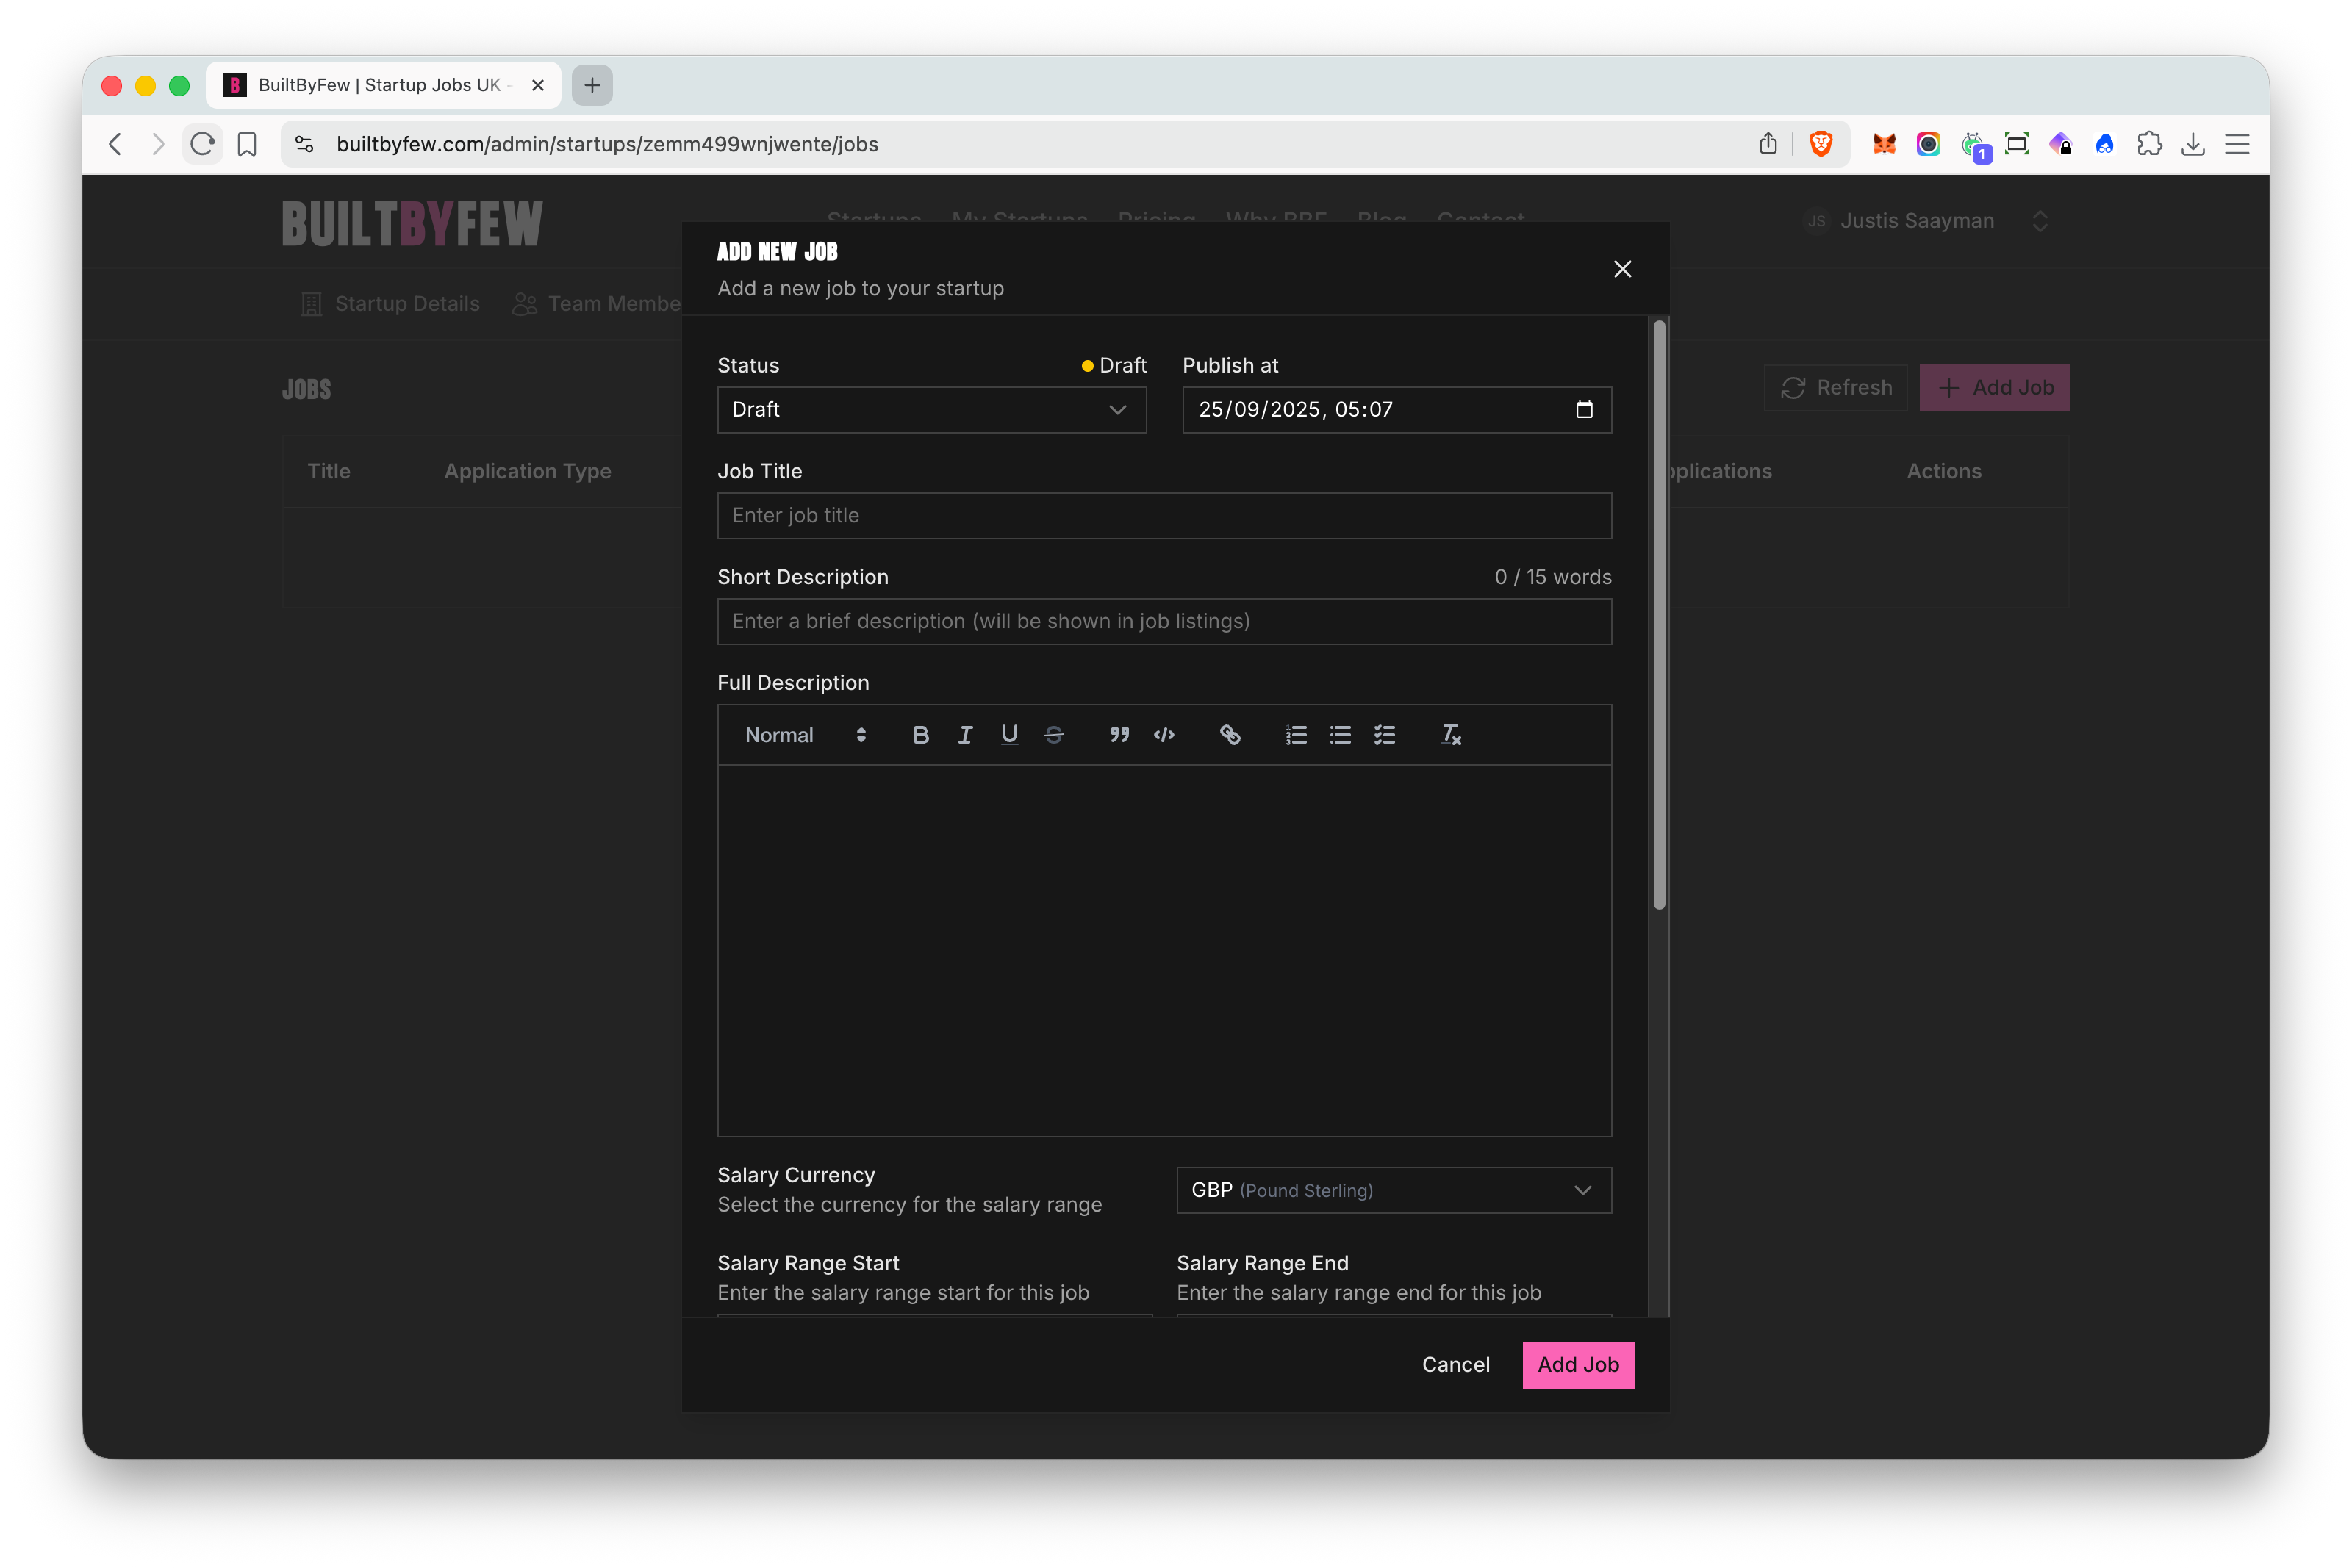Viewport: 2352px width, 1568px height.
Task: Insert a blockquote
Action: click(1119, 735)
